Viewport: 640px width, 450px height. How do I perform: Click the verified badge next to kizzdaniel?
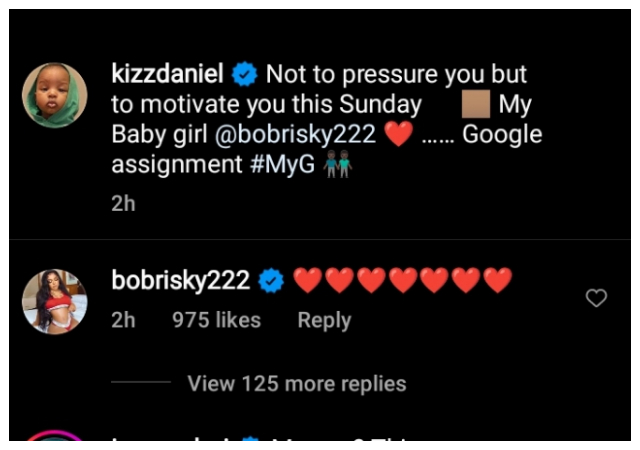click(x=244, y=74)
